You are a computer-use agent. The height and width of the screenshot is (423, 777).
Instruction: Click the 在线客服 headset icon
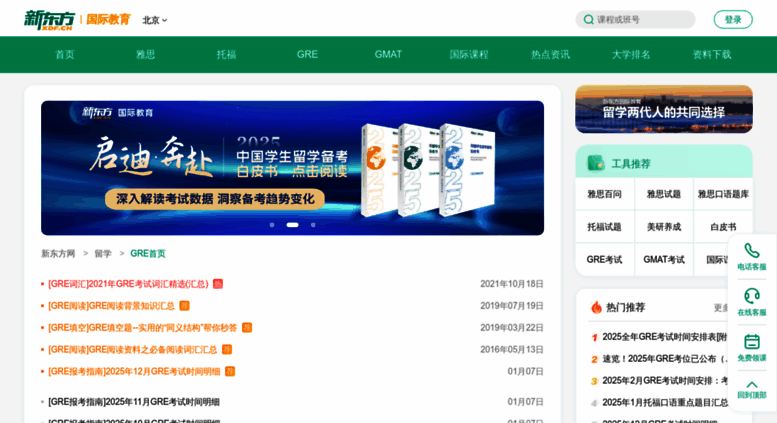point(752,296)
